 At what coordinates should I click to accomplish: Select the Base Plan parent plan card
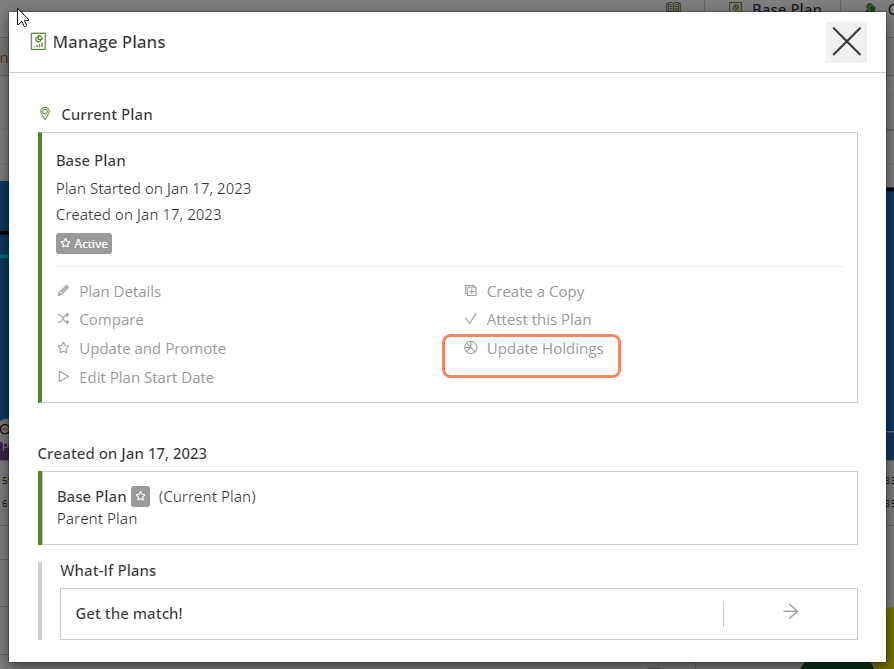coord(448,508)
